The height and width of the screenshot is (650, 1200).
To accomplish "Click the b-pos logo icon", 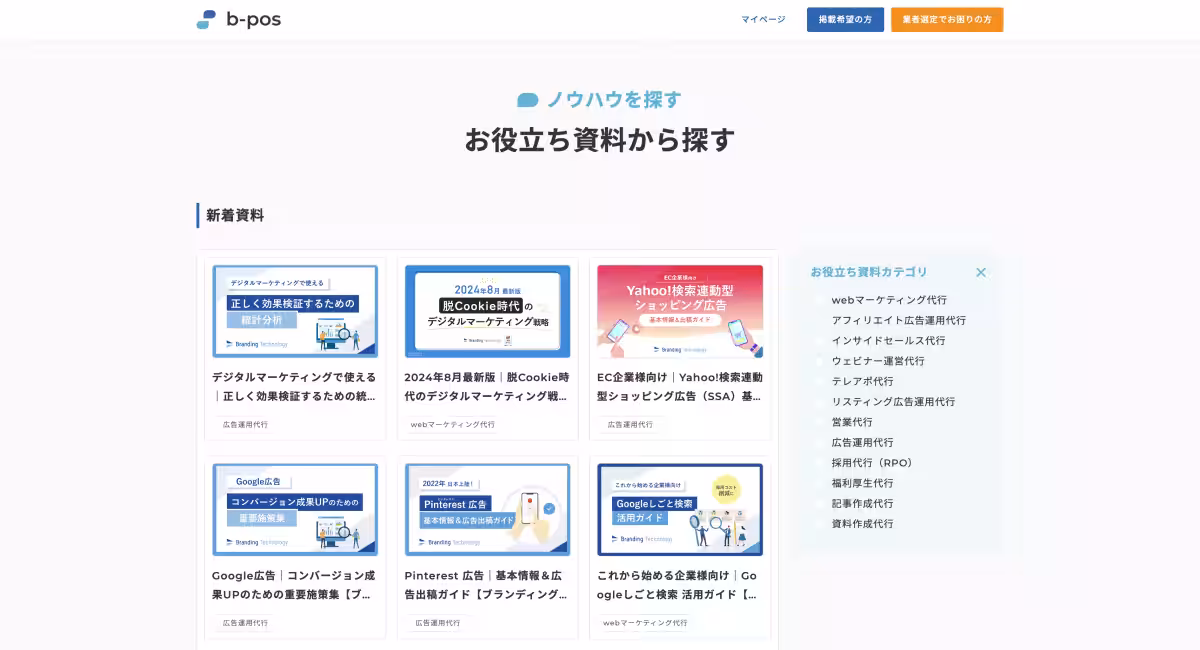I will point(207,18).
